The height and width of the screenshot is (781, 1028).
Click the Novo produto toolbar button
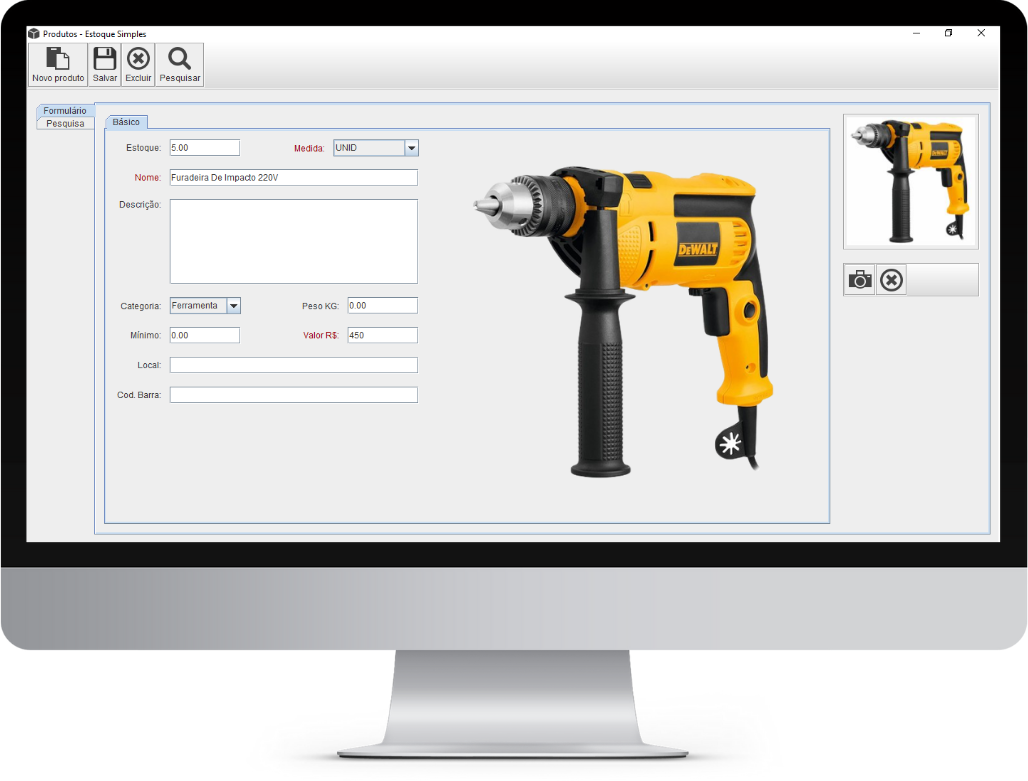click(58, 64)
